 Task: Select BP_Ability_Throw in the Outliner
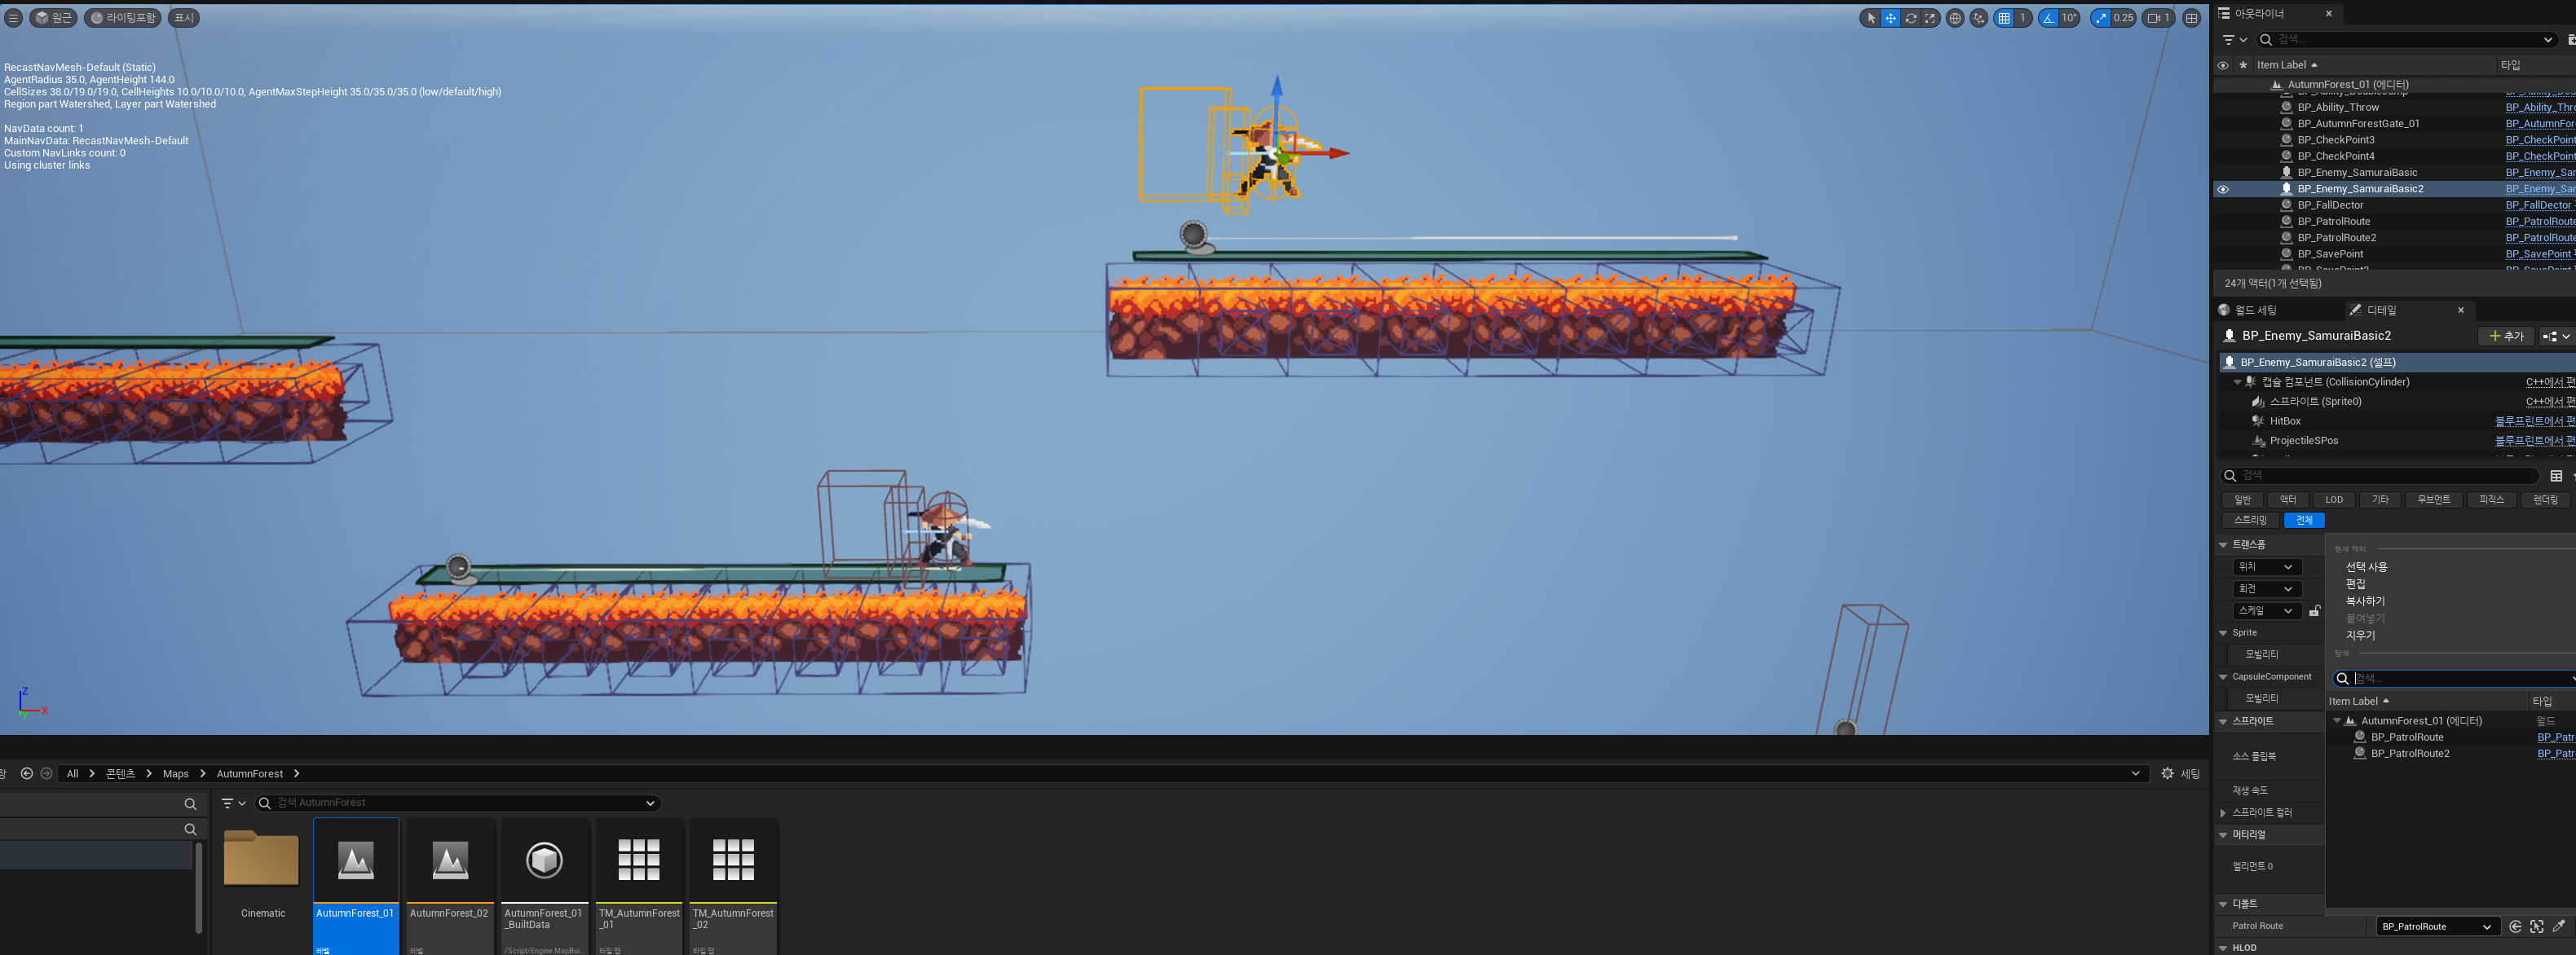pos(2337,107)
